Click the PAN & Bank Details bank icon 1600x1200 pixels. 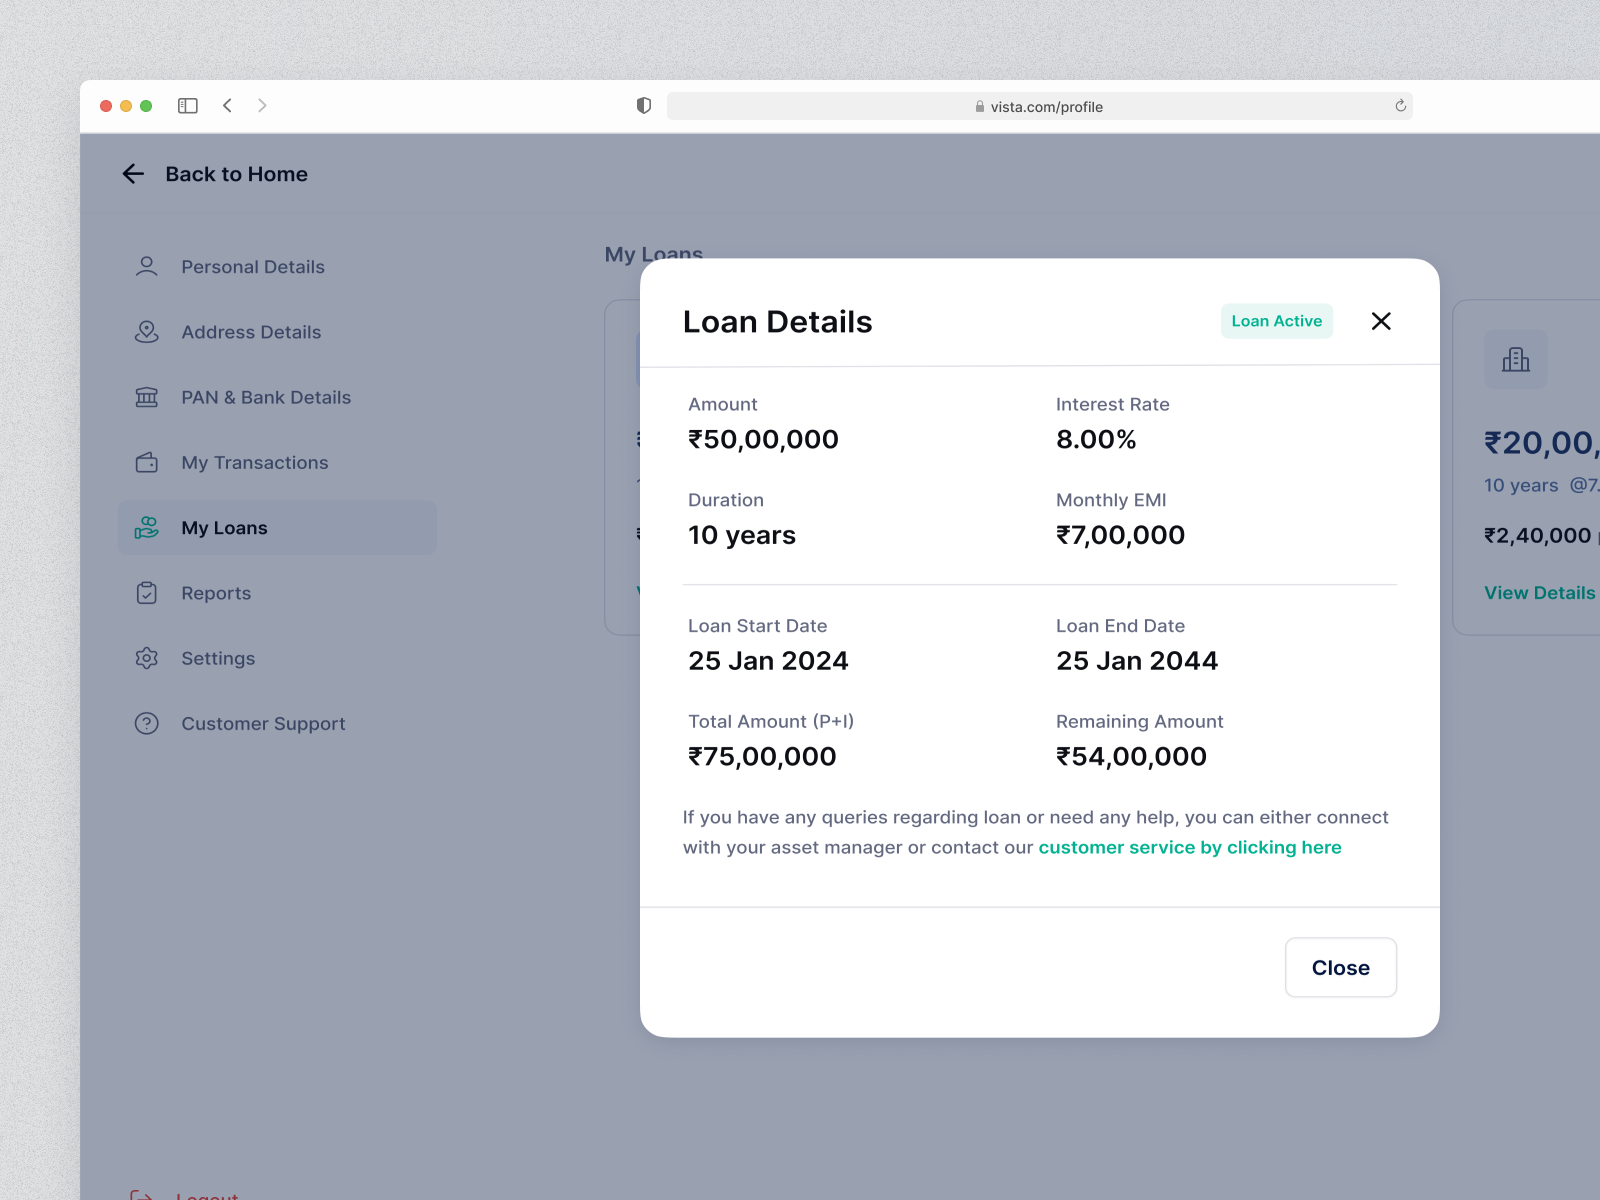click(147, 397)
